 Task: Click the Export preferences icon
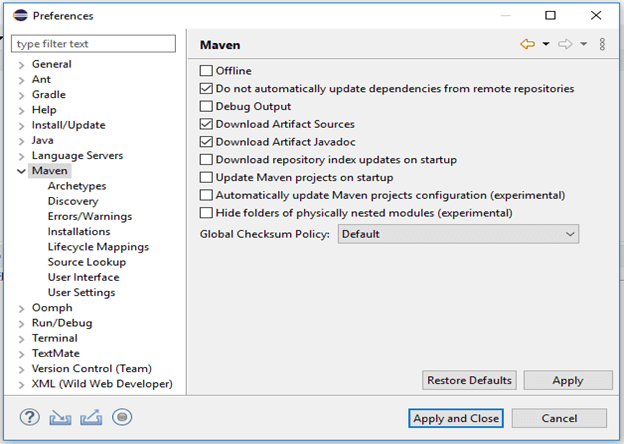click(91, 417)
